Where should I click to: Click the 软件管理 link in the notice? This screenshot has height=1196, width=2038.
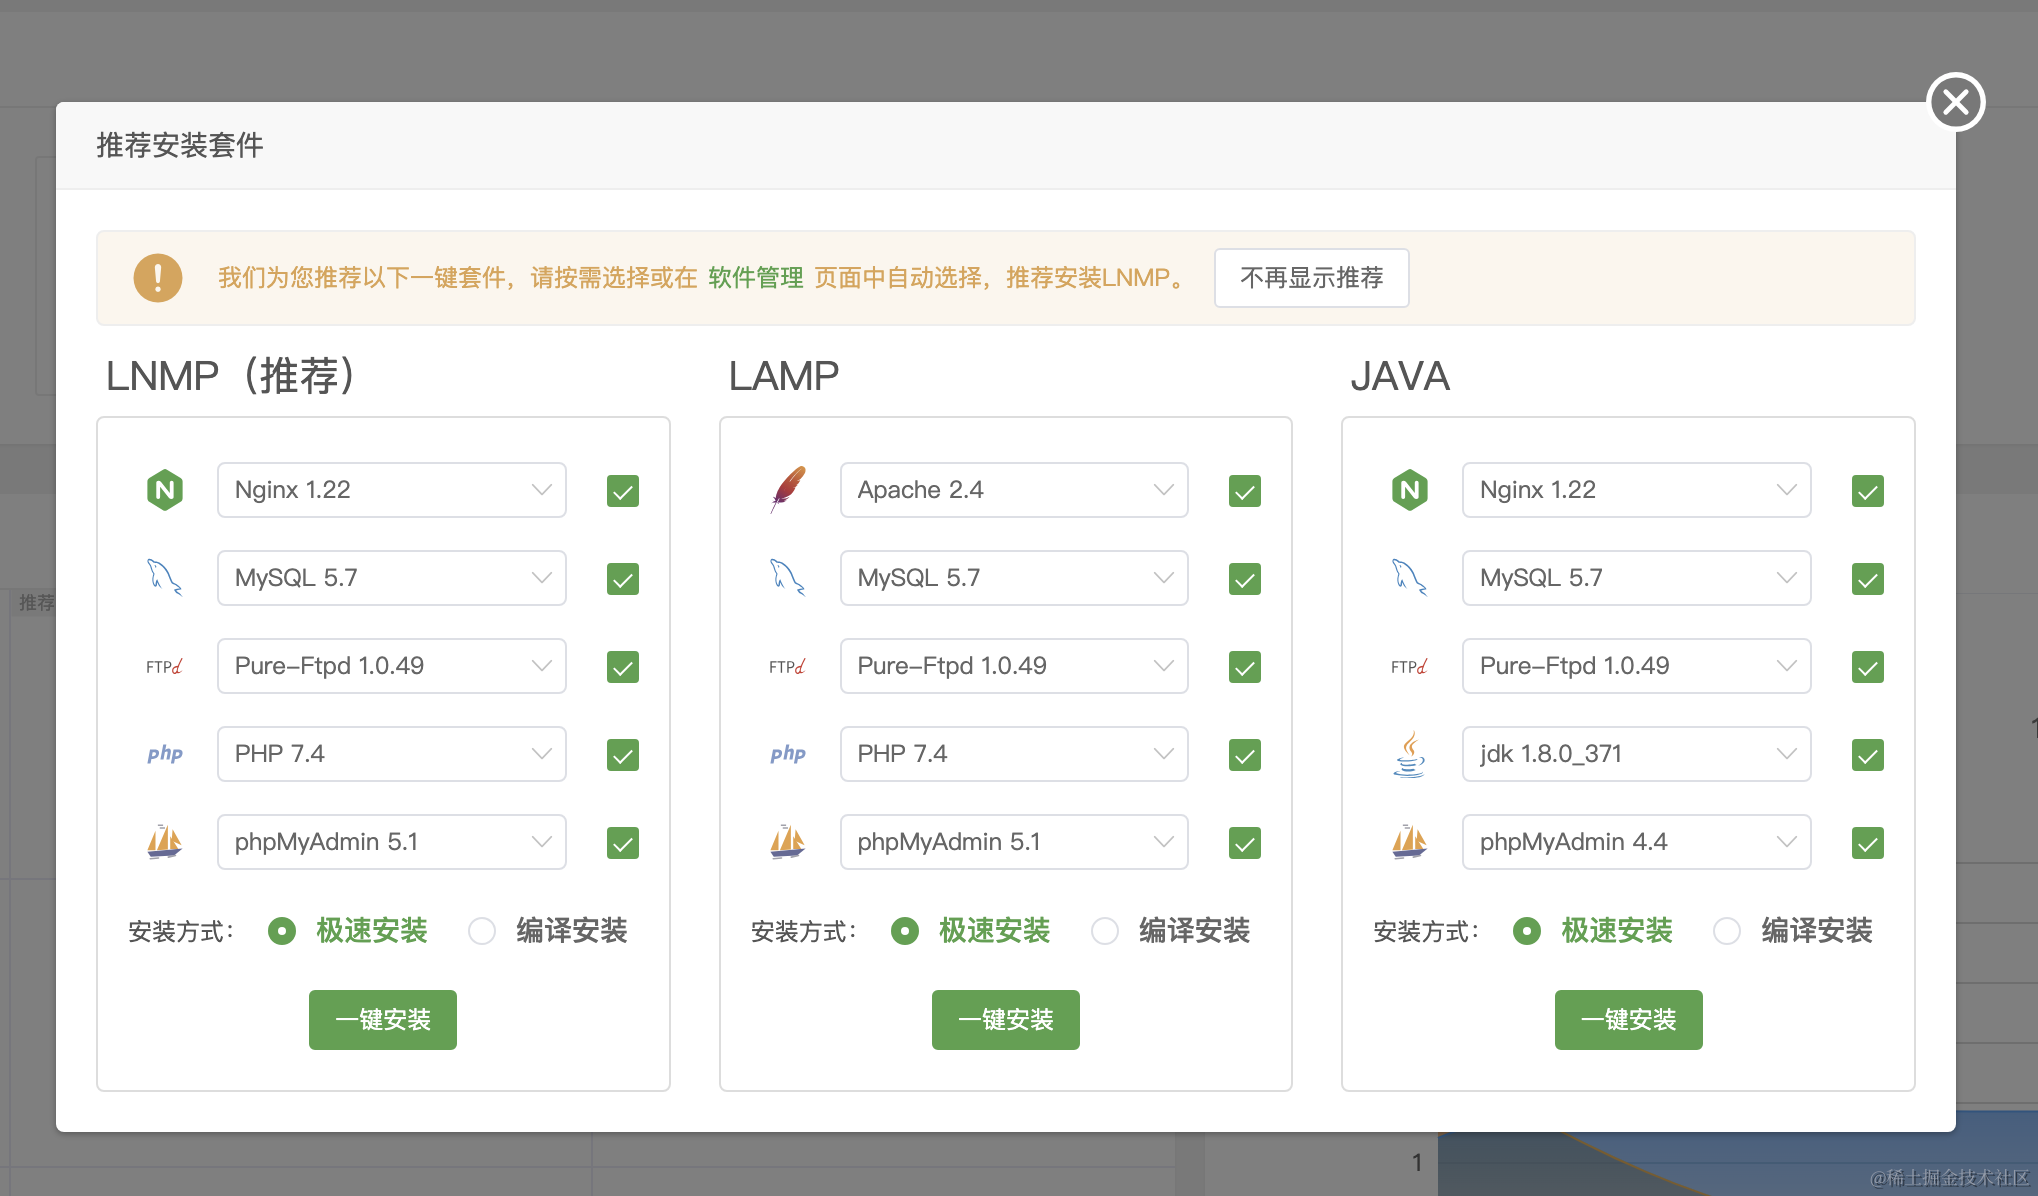755,277
